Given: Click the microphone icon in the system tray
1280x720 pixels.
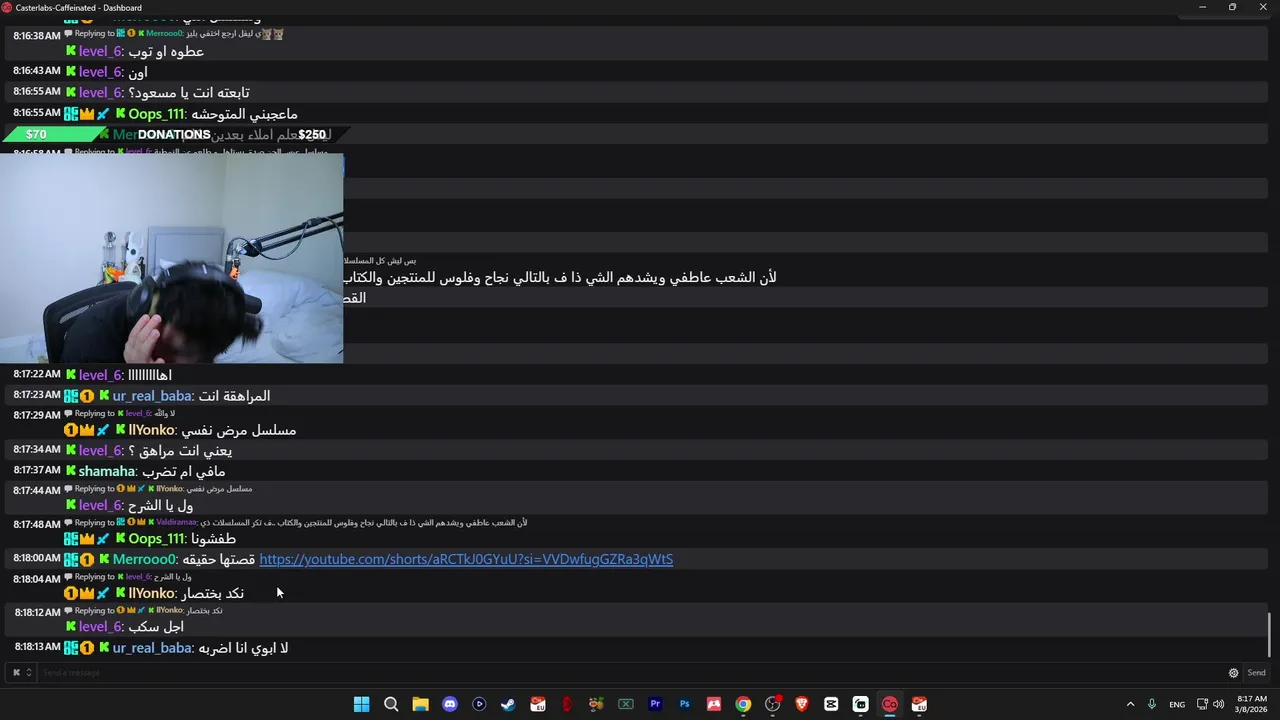Looking at the screenshot, I should tap(1152, 704).
